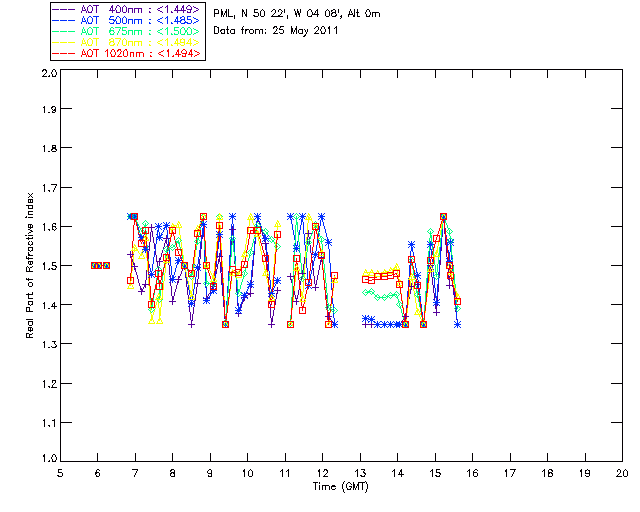The height and width of the screenshot is (512, 640).
Task: Select the PML location header text
Action: coord(297,14)
